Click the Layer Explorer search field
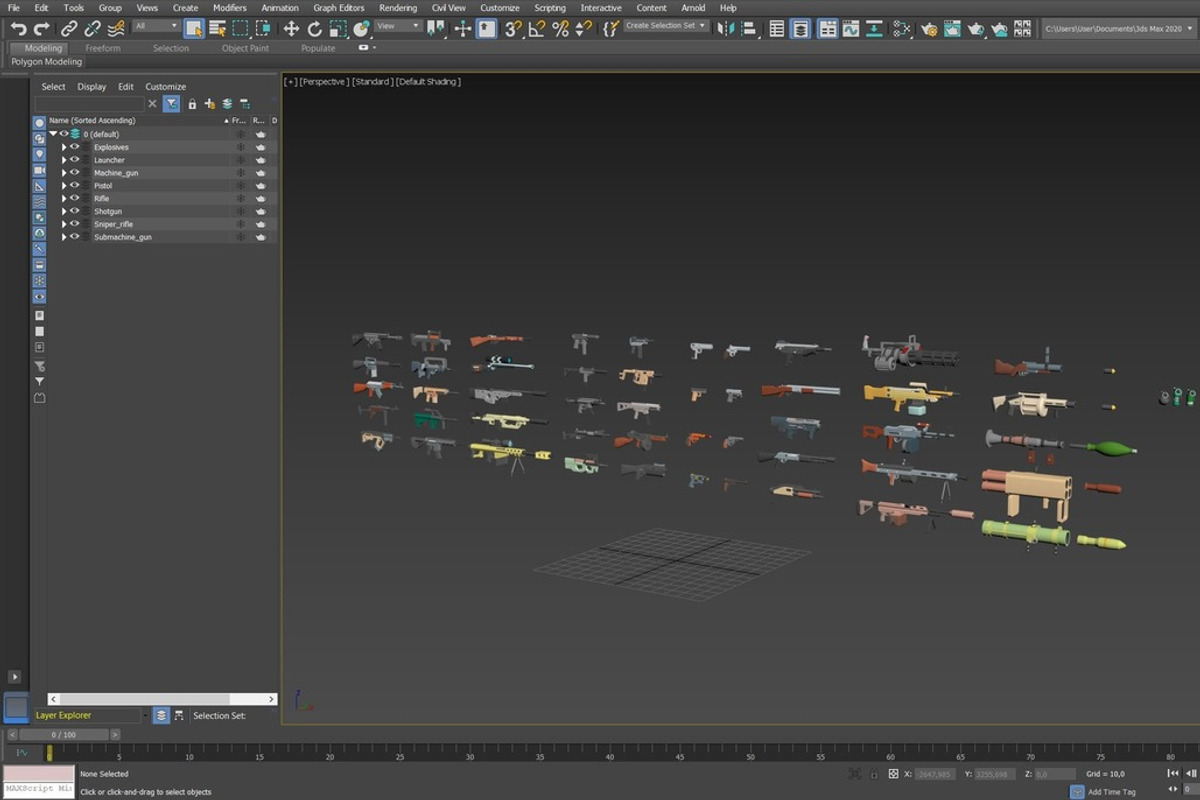Viewport: 1200px width, 800px height. click(90, 104)
